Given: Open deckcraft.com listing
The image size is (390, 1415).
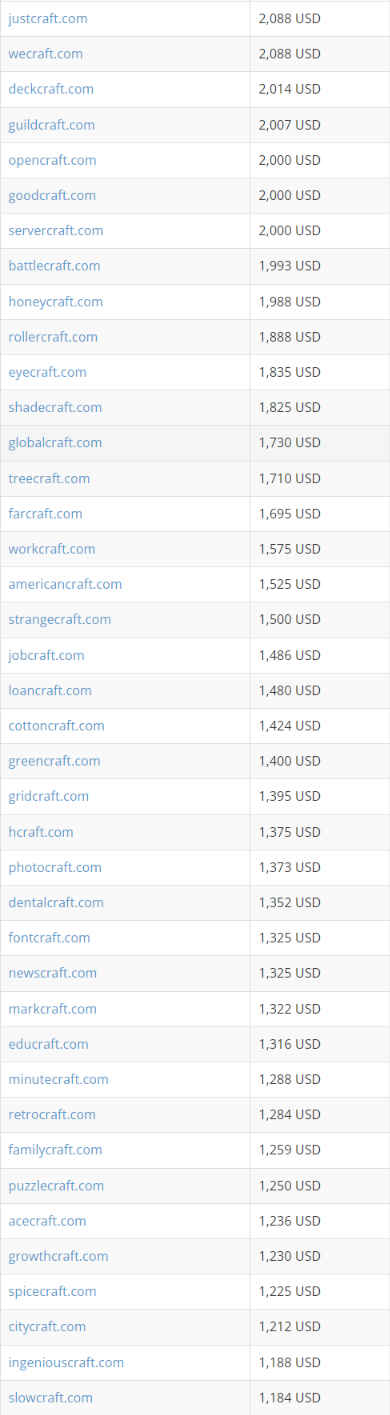Looking at the screenshot, I should [x=51, y=89].
